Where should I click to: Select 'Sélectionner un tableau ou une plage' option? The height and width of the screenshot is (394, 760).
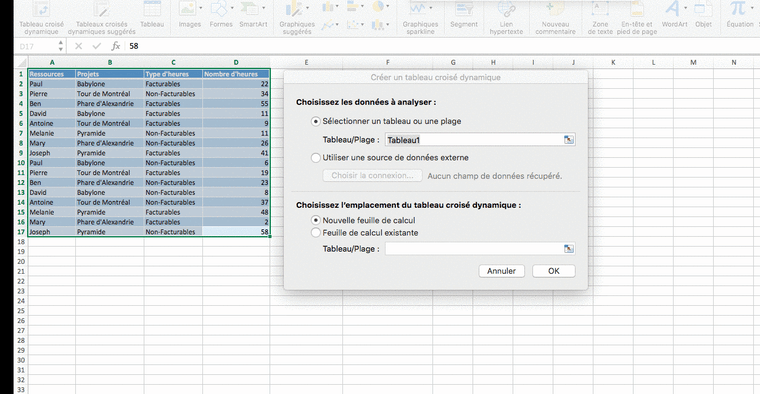coord(316,121)
